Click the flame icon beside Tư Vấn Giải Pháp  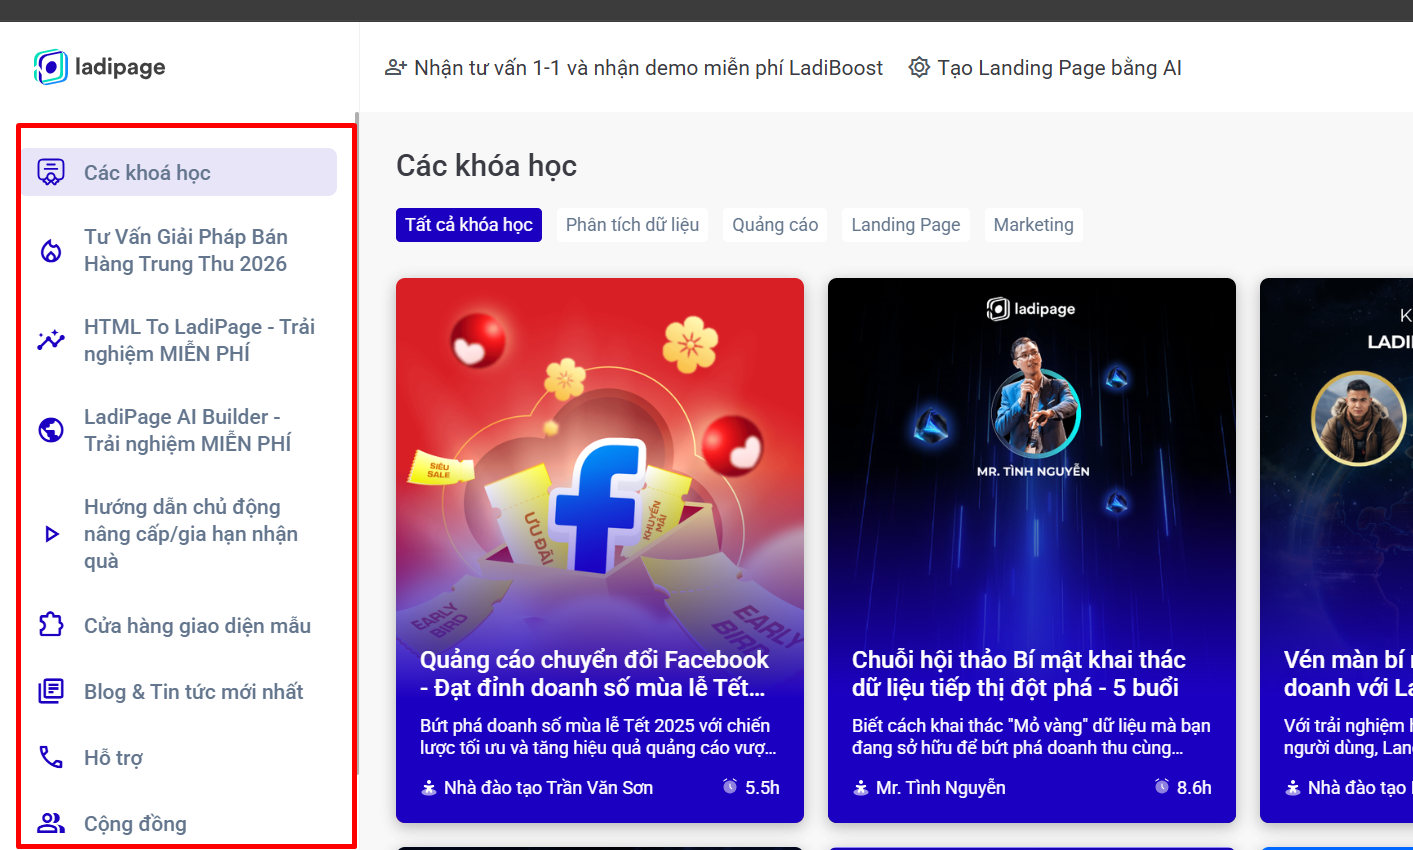click(x=51, y=251)
